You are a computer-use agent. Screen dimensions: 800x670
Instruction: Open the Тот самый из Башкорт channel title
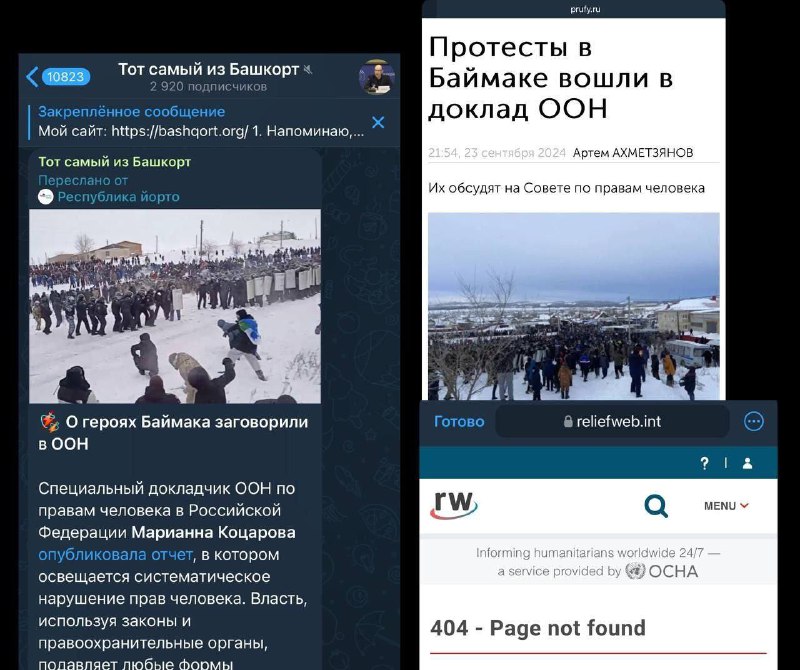[x=209, y=69]
